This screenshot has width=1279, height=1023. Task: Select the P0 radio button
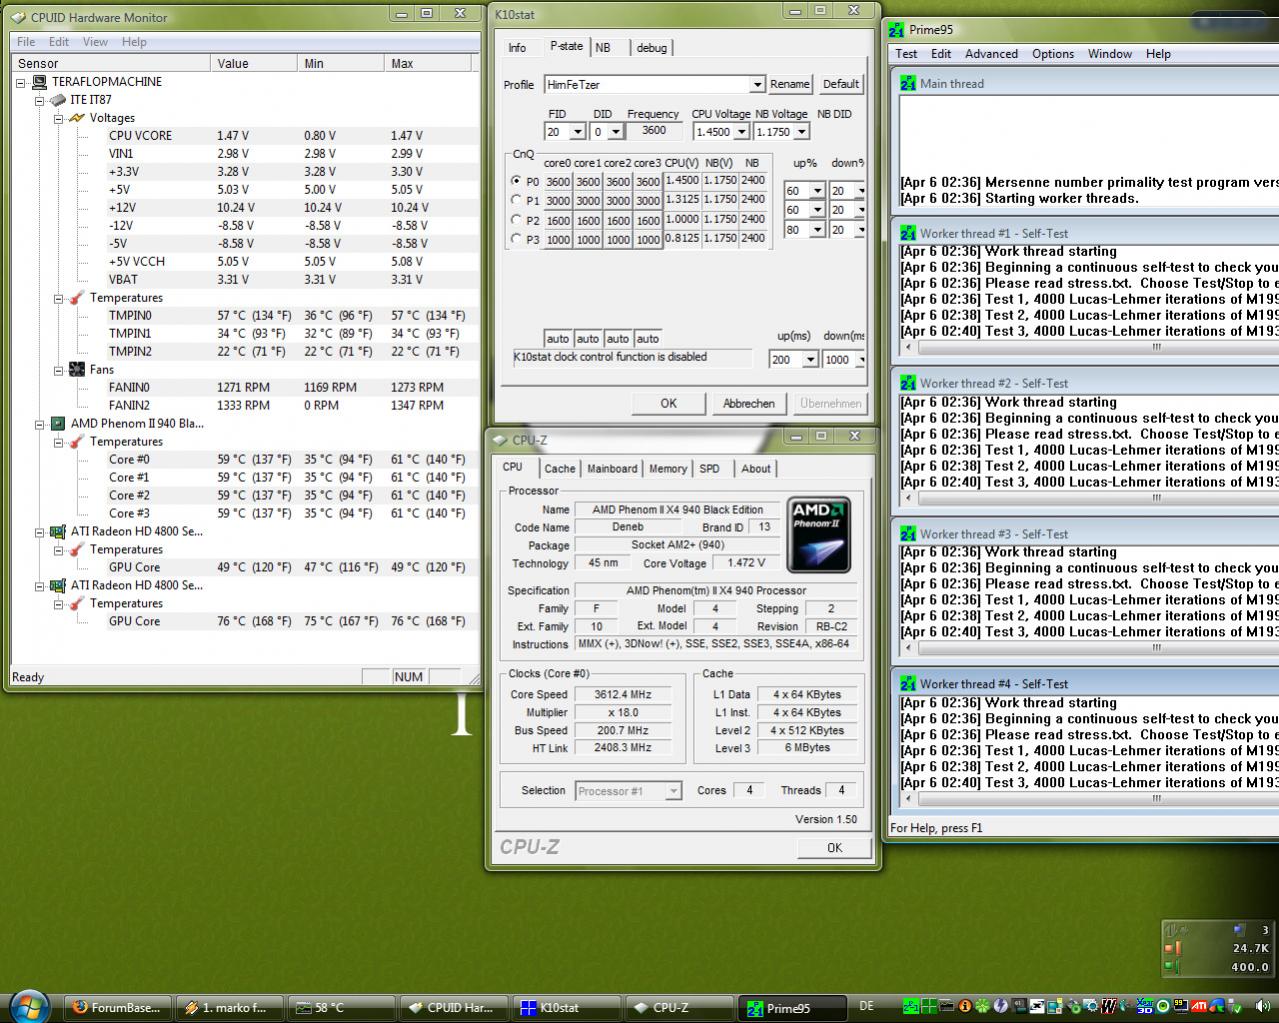coord(516,182)
